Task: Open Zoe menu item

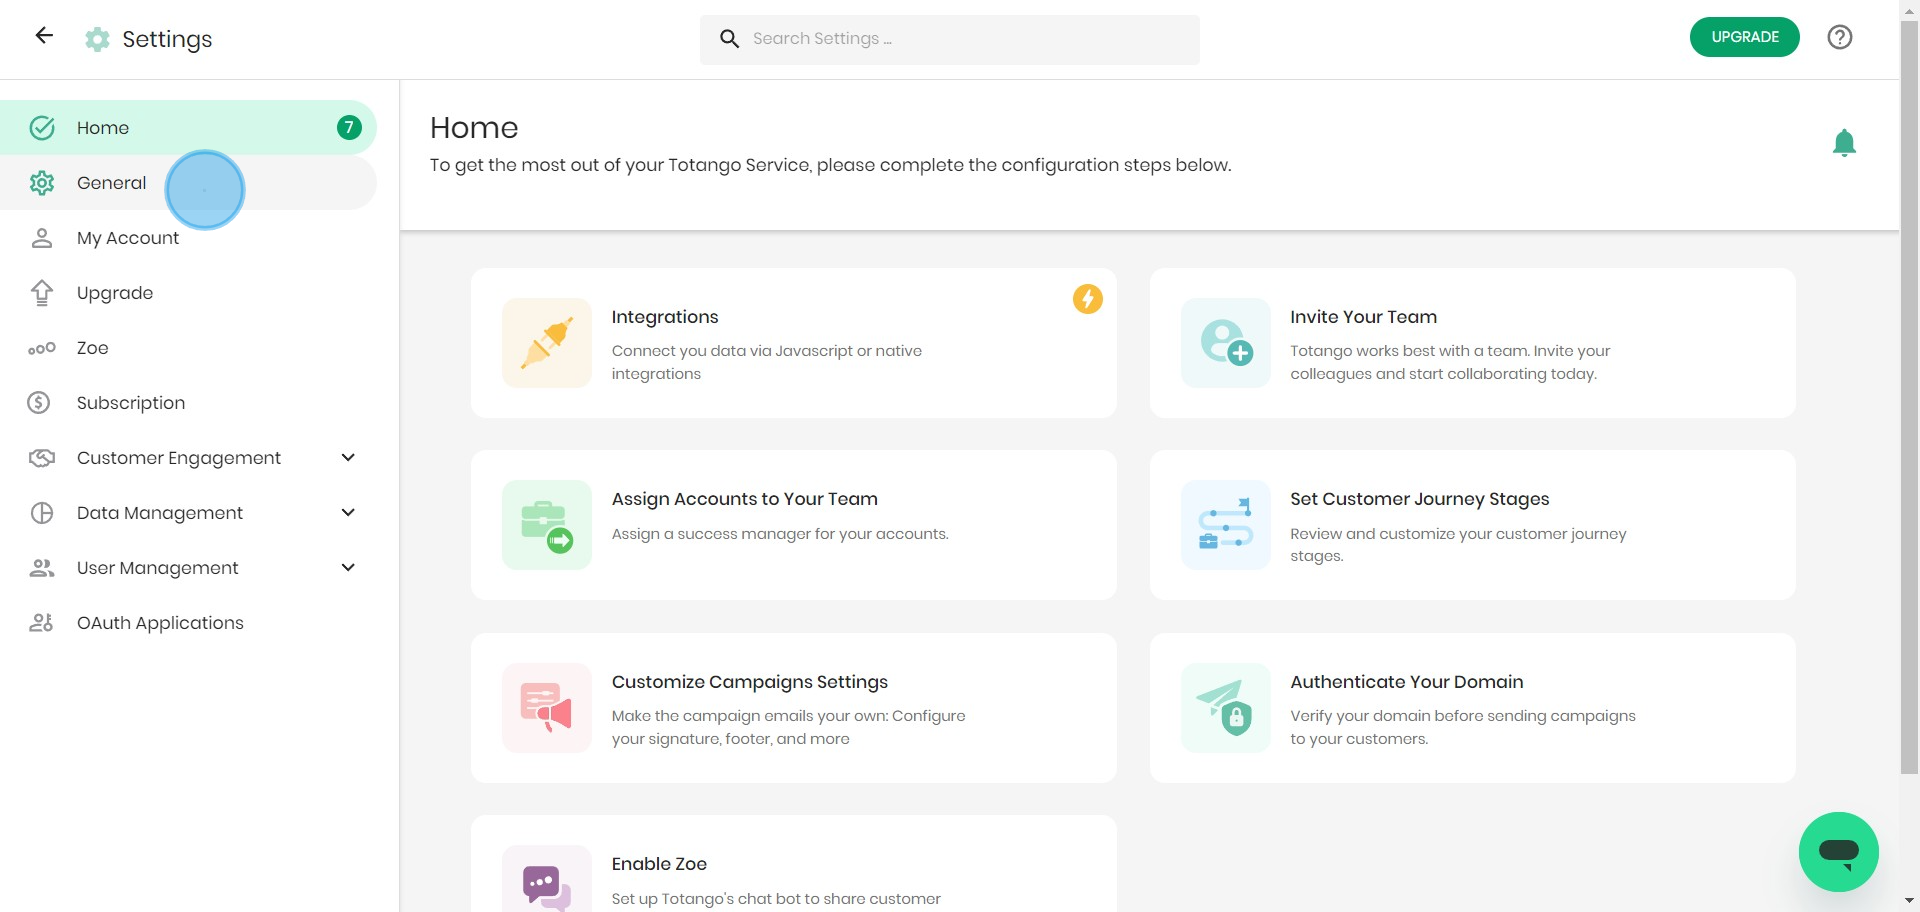Action: (188, 348)
